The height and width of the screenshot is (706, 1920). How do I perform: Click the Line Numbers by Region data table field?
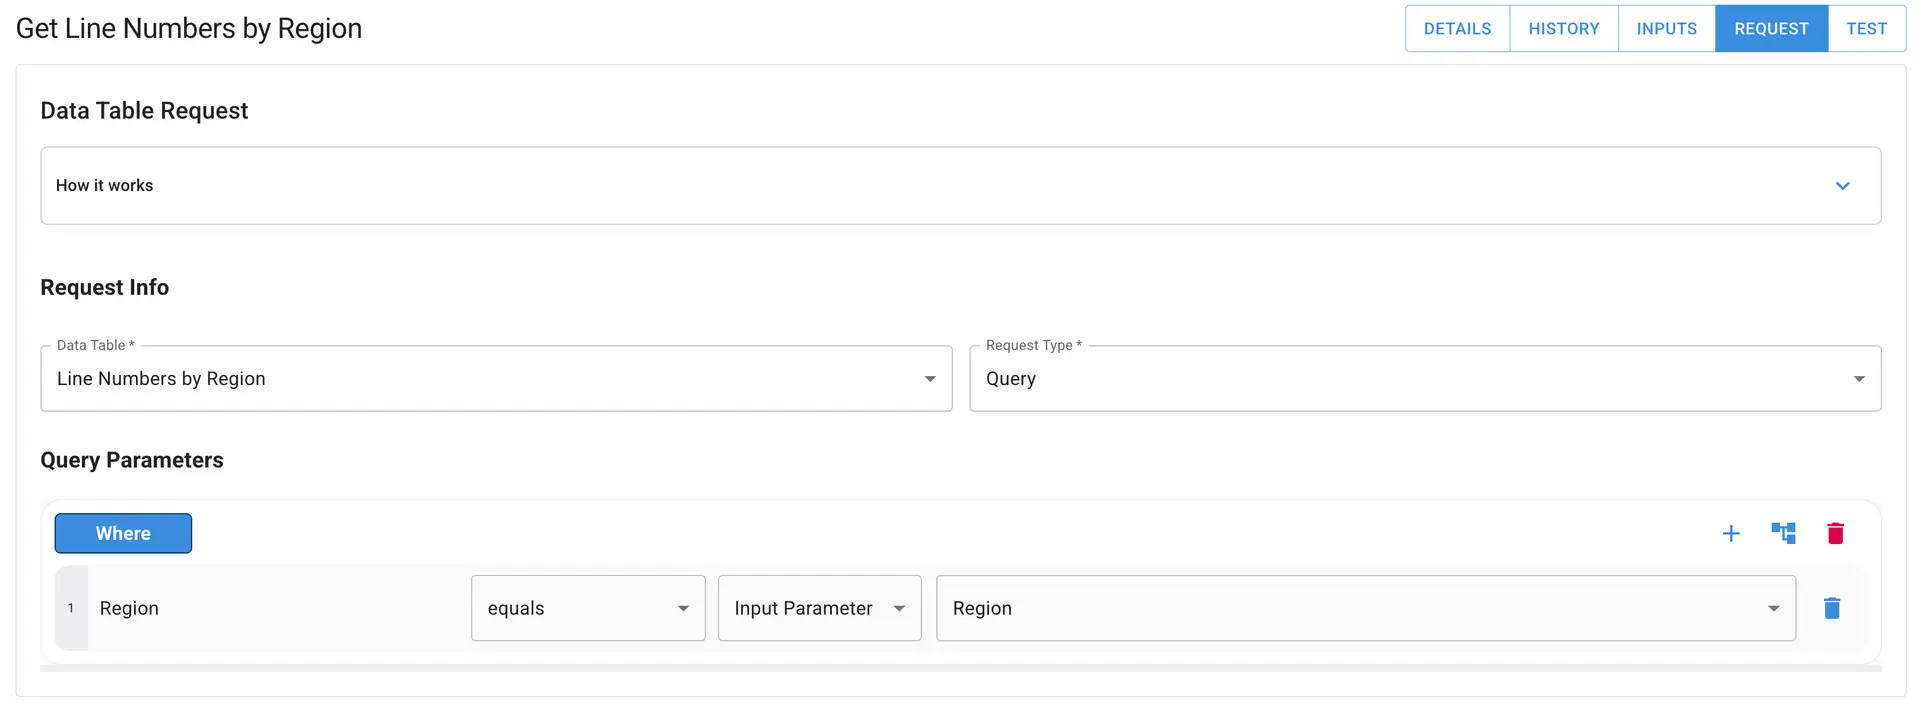(400, 378)
